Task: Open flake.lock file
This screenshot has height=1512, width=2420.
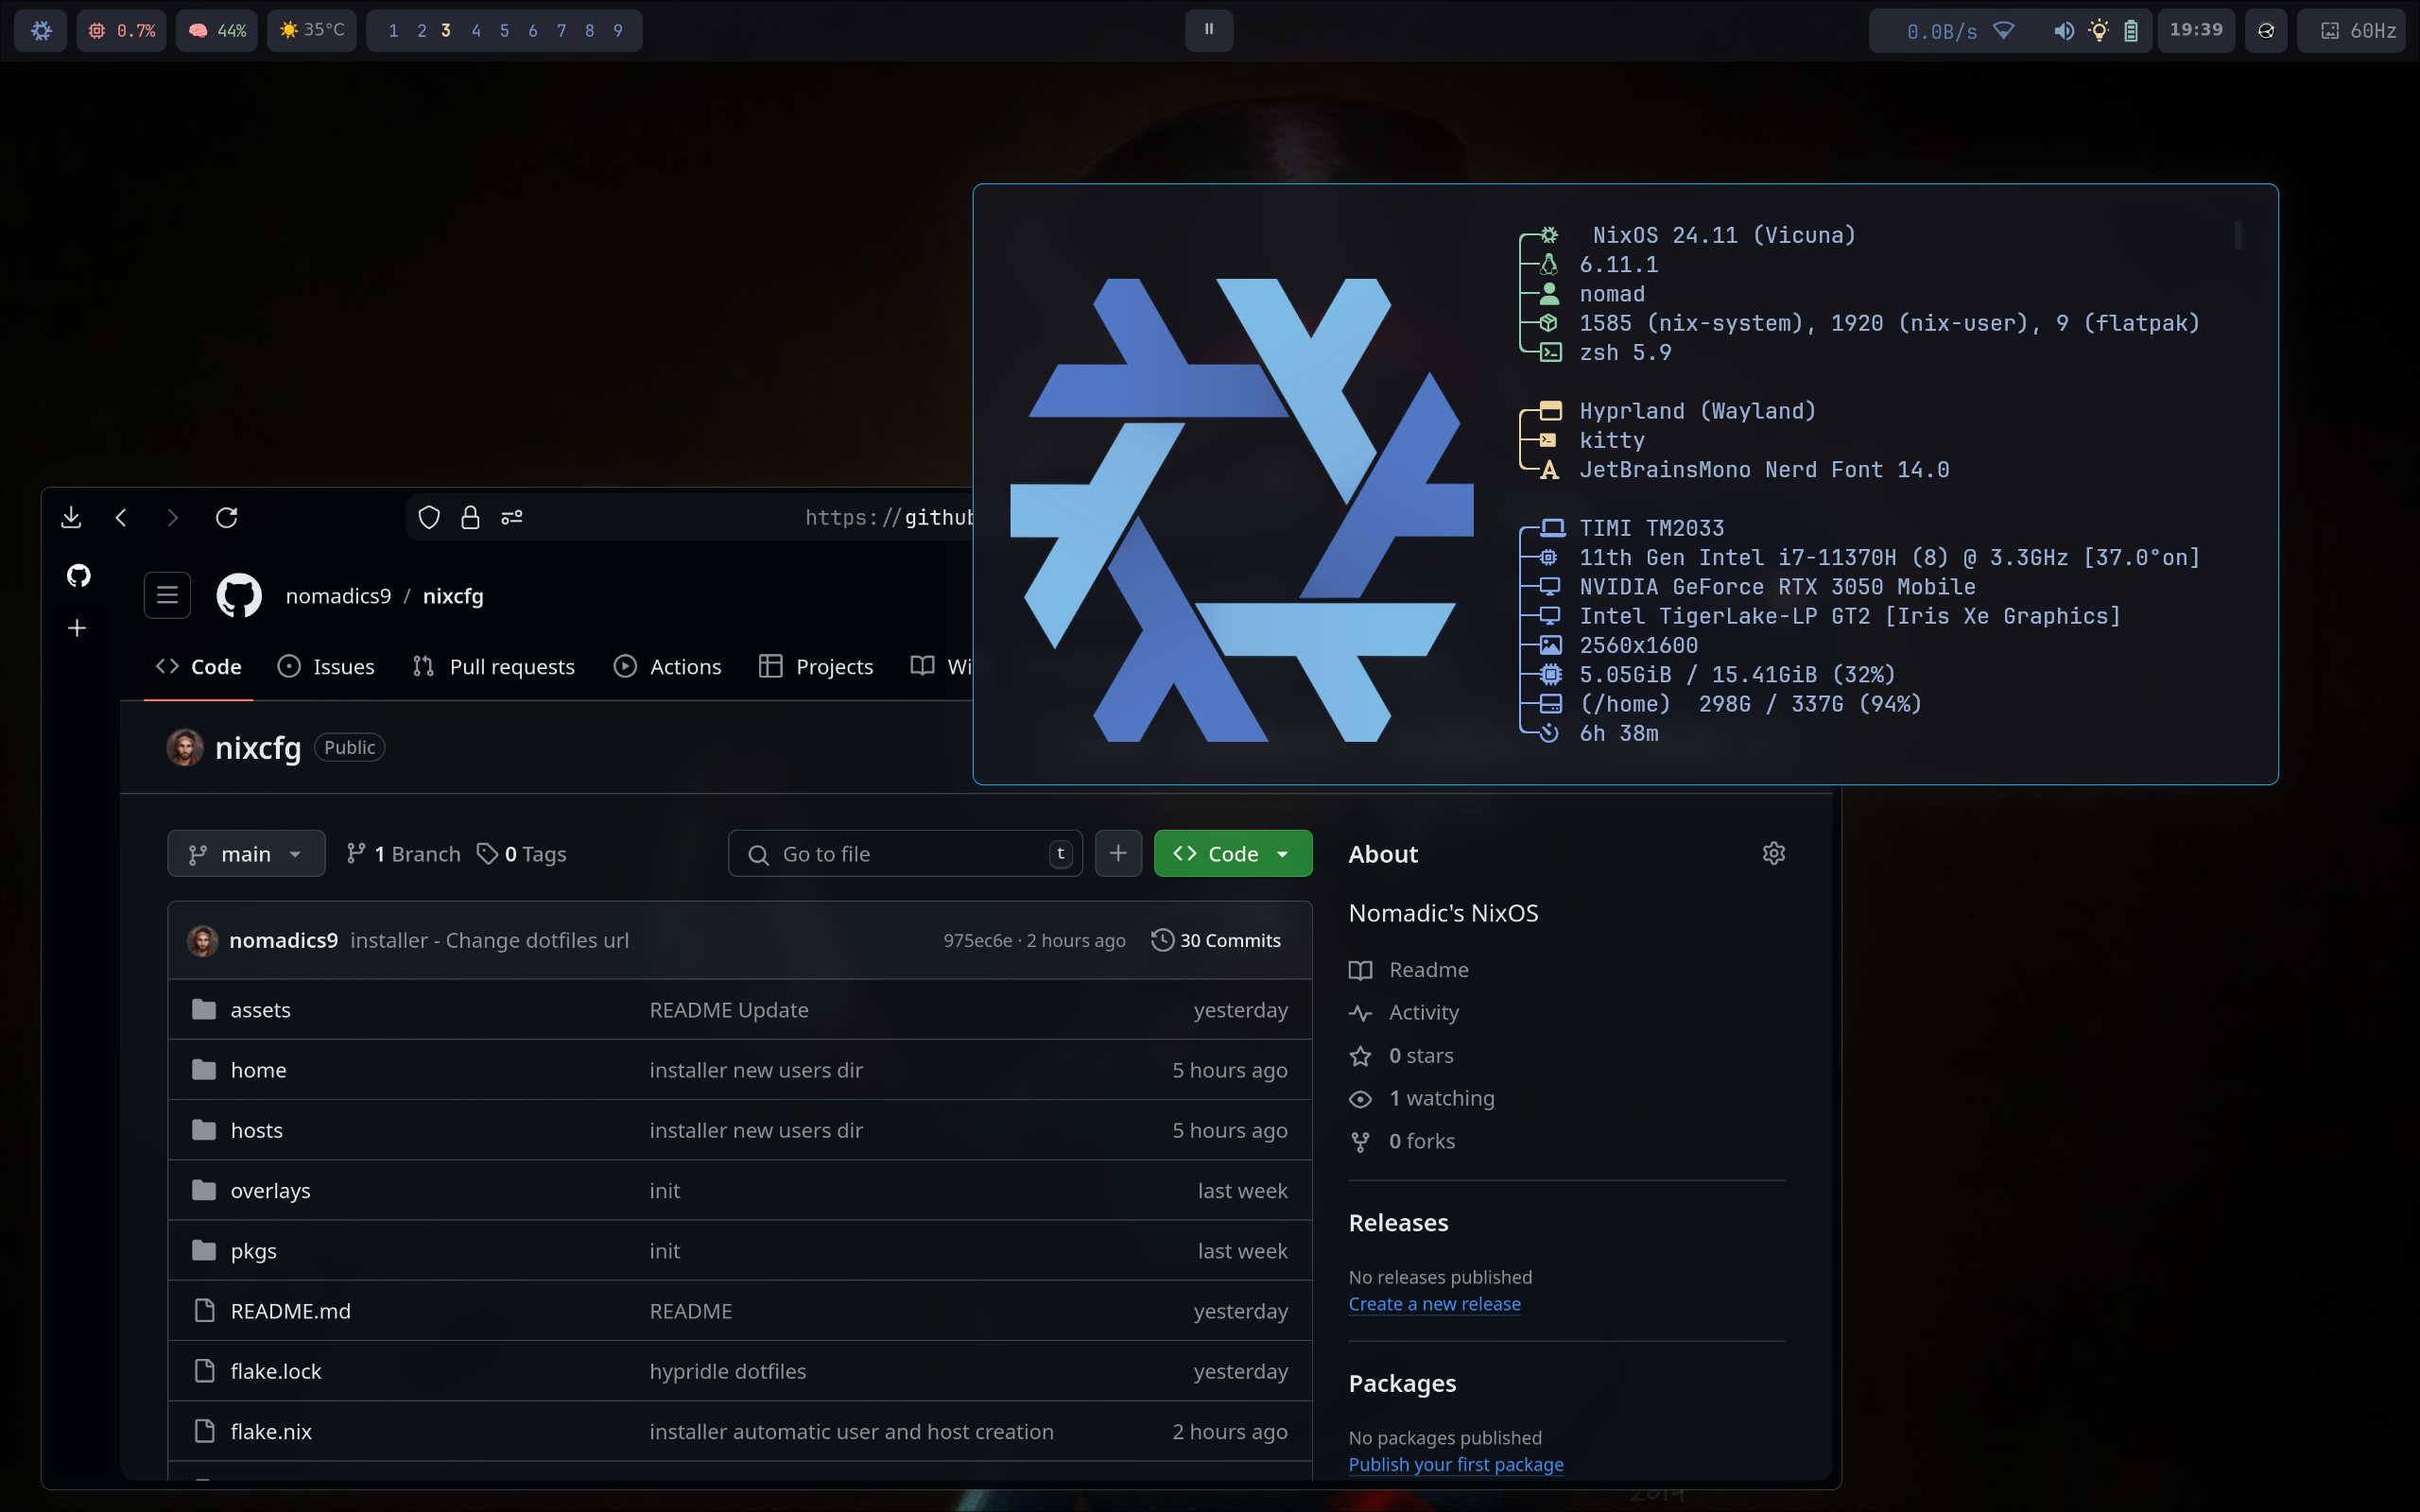Action: pos(276,1370)
